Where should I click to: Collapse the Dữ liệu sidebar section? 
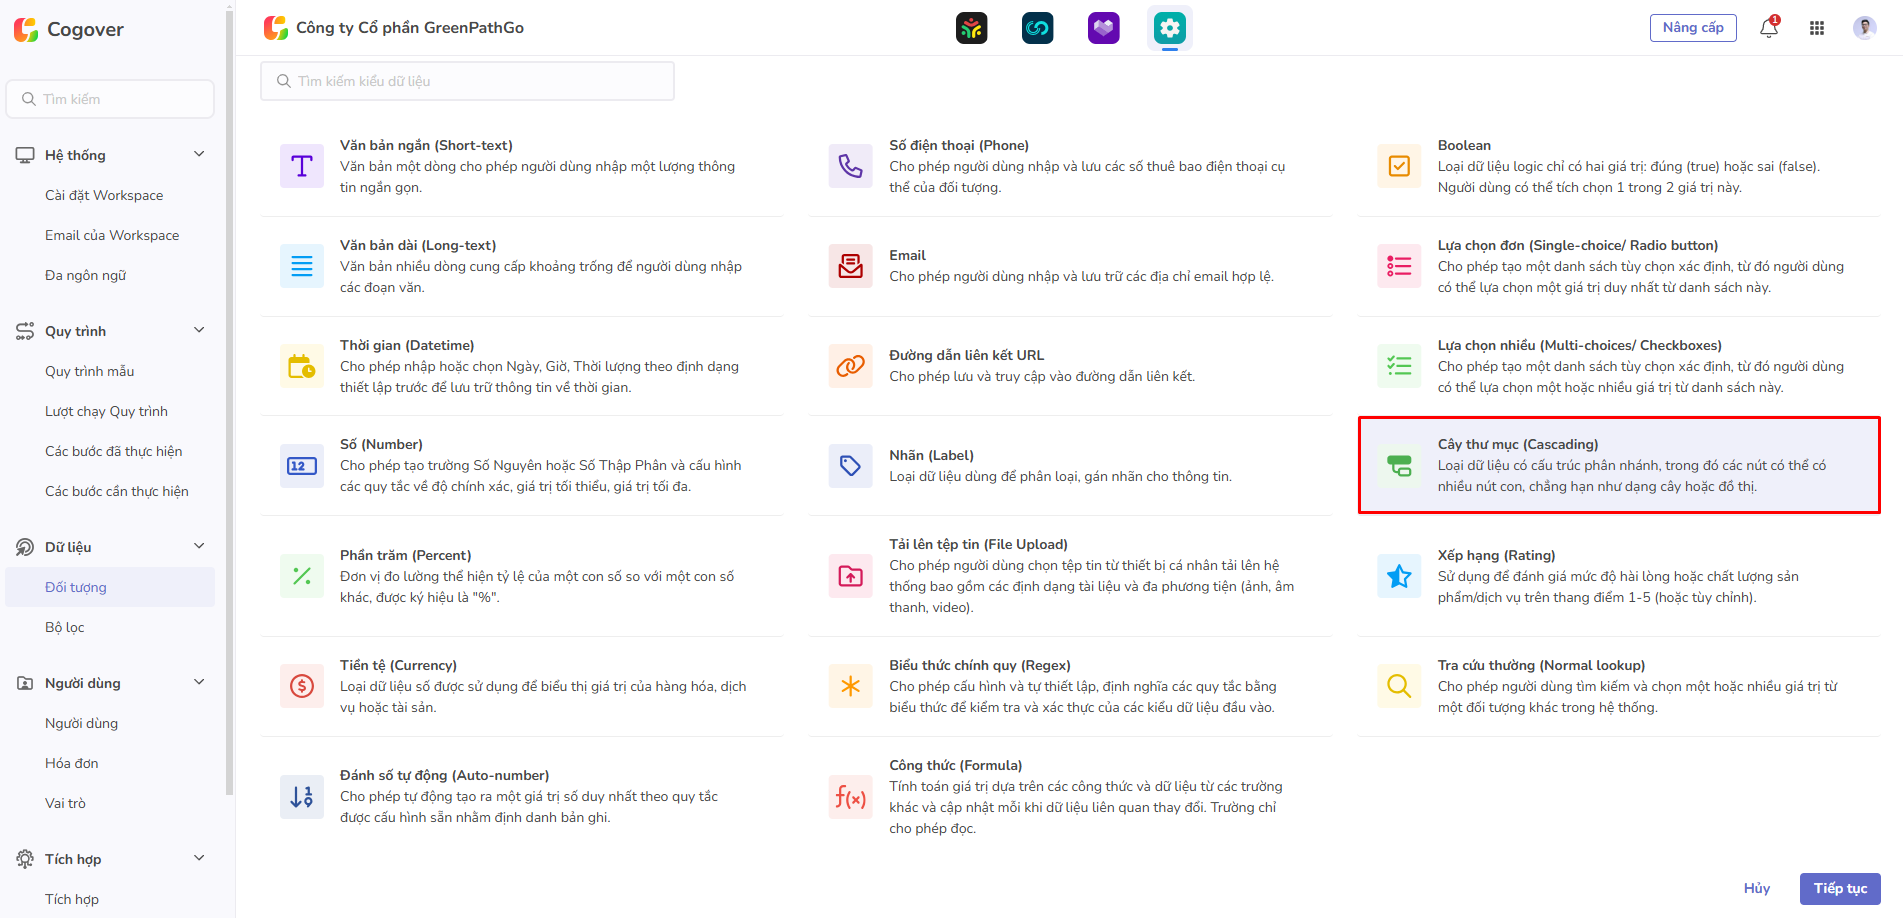pos(199,546)
